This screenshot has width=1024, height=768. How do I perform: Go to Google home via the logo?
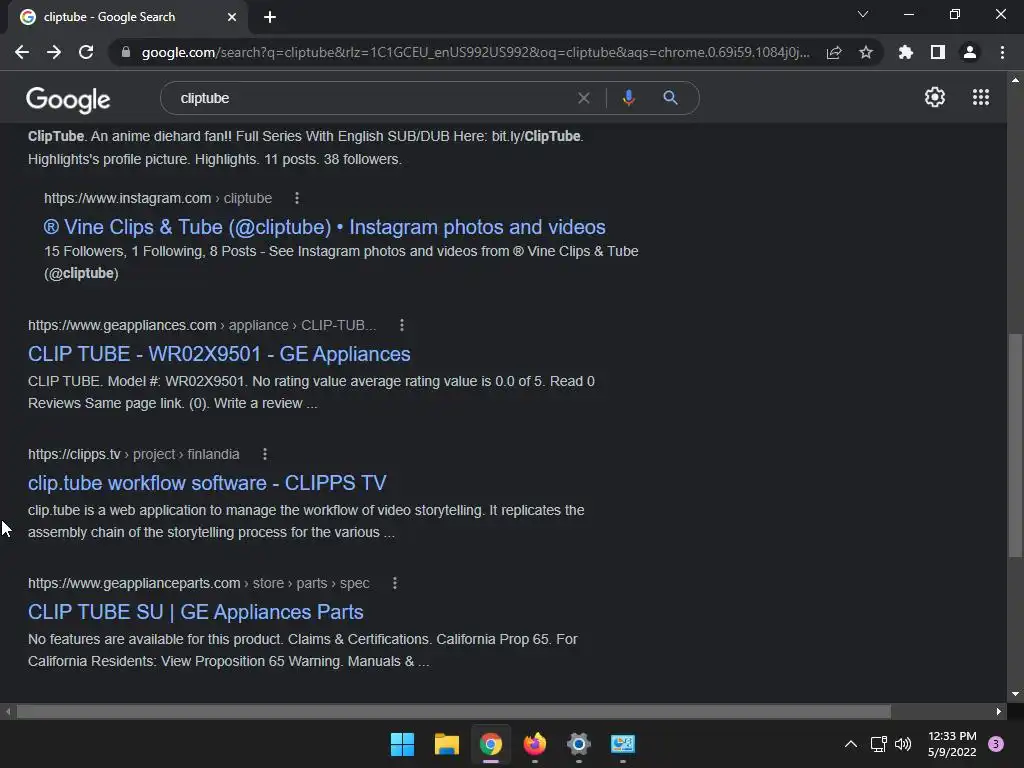[68, 99]
